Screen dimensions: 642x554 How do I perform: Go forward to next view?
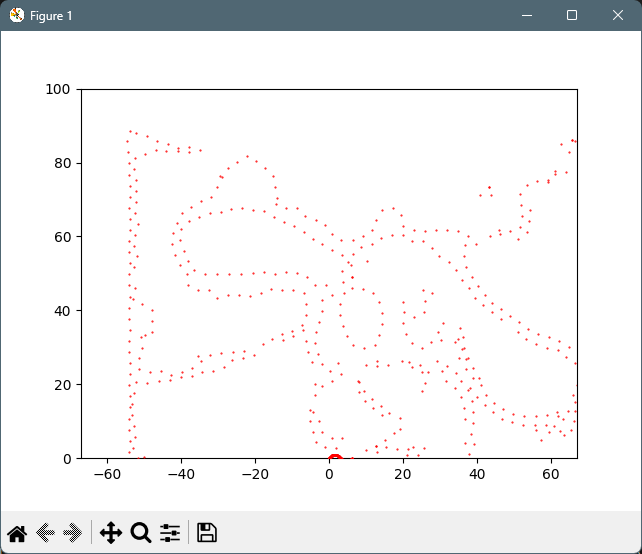(73, 533)
